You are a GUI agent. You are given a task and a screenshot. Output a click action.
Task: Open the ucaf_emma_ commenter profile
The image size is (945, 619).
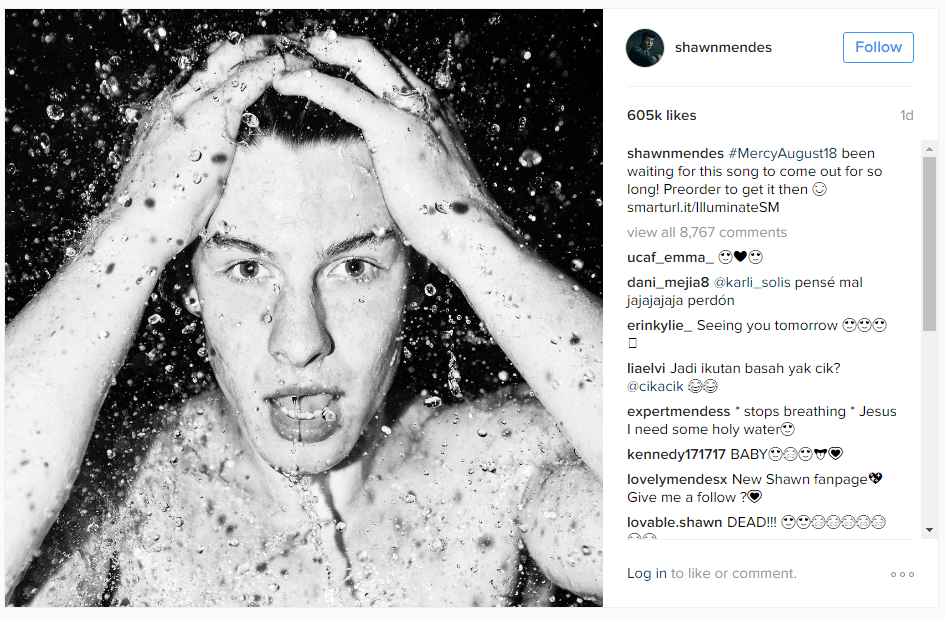pyautogui.click(x=670, y=257)
